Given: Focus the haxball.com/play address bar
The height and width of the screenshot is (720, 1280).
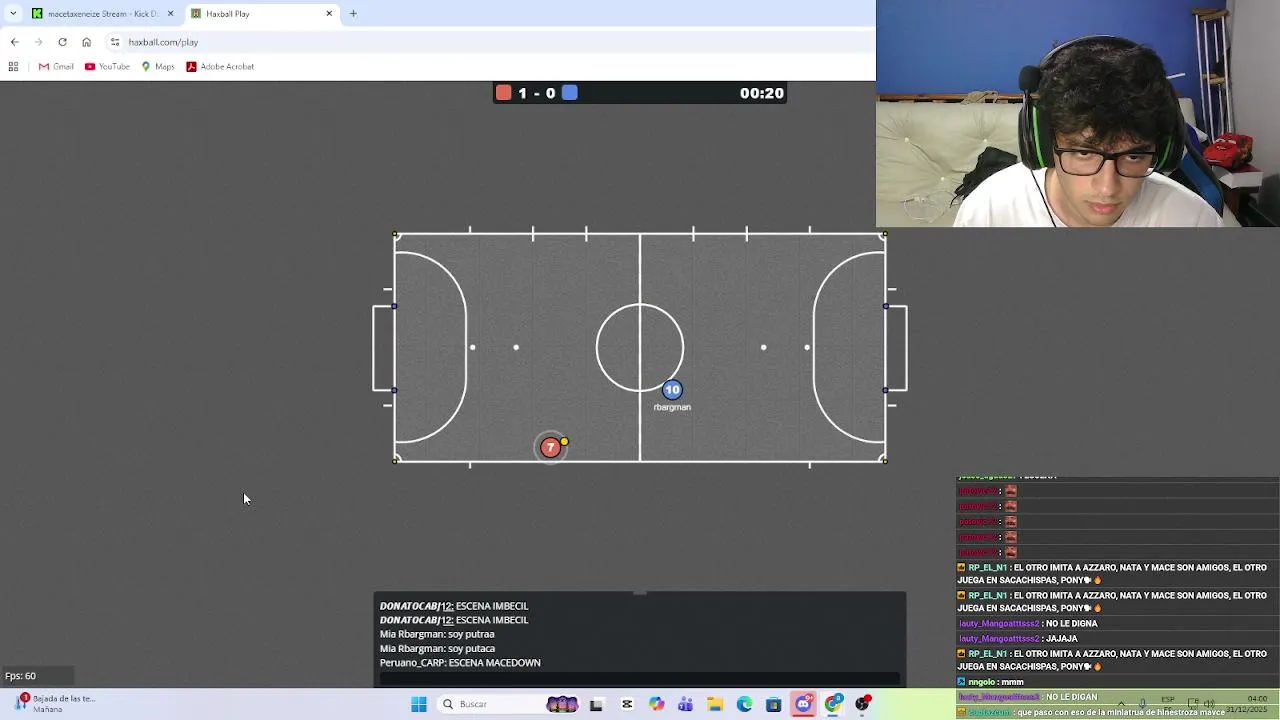Looking at the screenshot, I should pos(490,42).
